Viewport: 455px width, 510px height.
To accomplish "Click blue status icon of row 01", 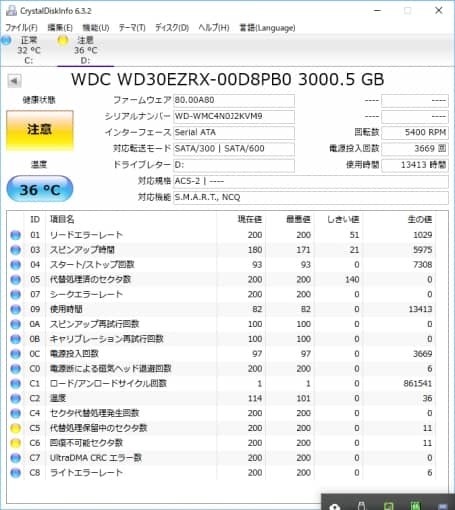I will 15,235.
